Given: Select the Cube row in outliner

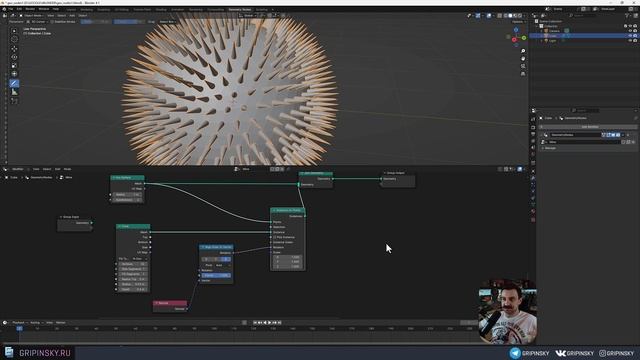Looking at the screenshot, I should [x=584, y=36].
